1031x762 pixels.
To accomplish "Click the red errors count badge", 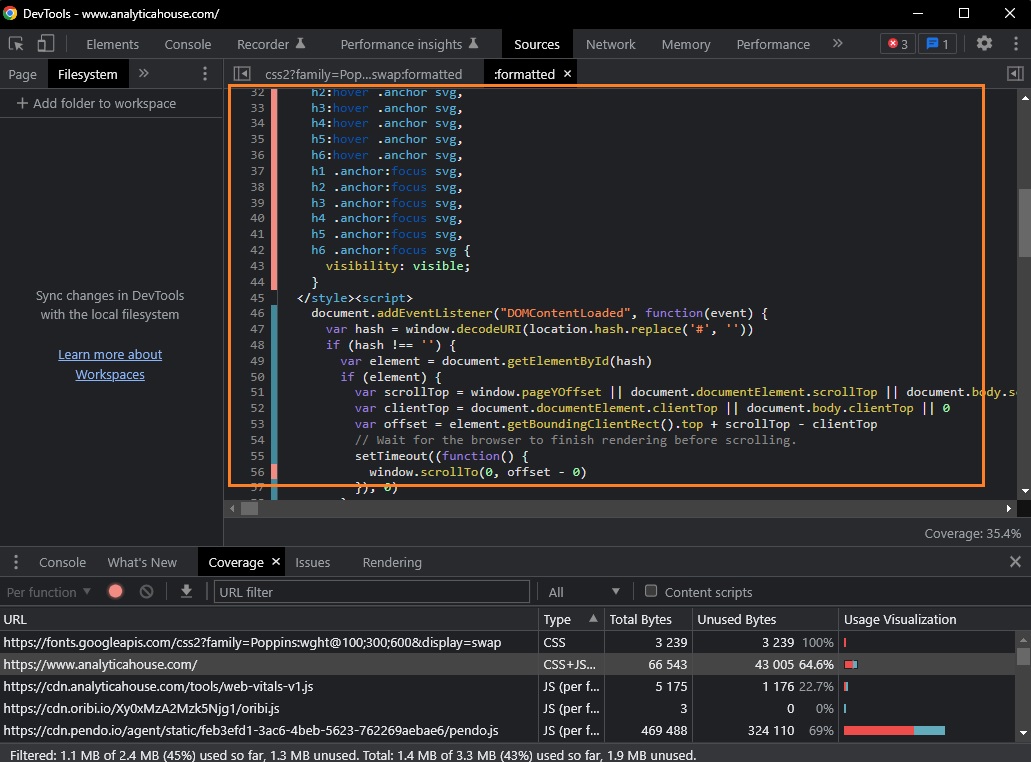I will click(898, 44).
